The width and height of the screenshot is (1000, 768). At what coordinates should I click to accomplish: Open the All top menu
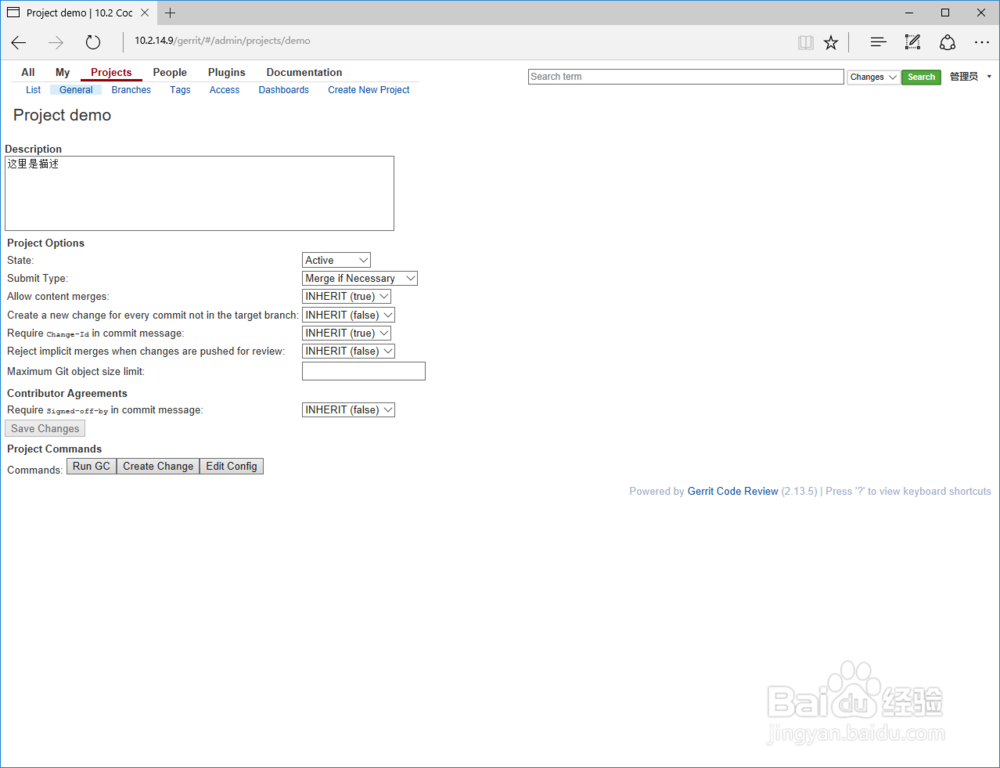pyautogui.click(x=28, y=72)
